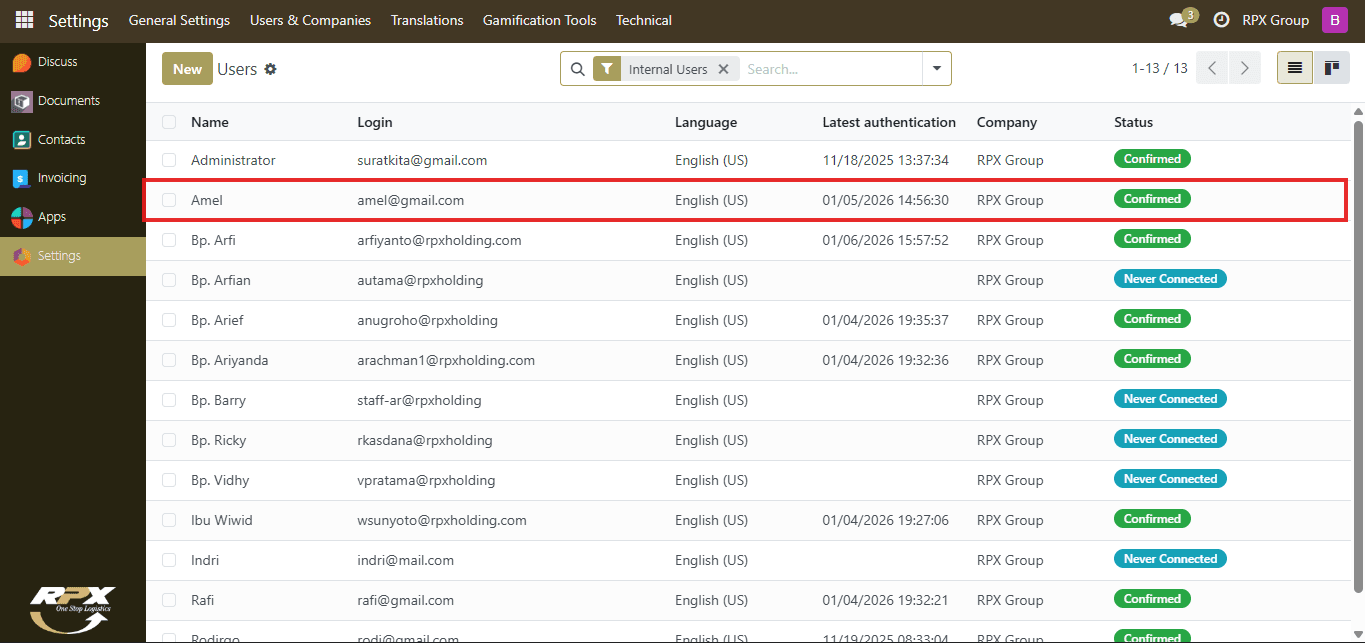
Task: Open the Technical menu
Action: click(x=644, y=20)
